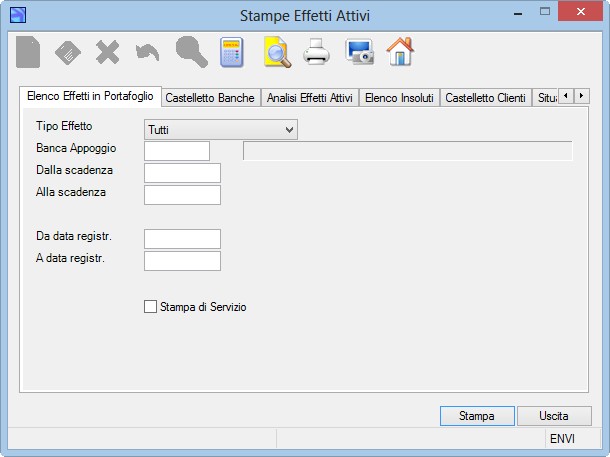Click the home house icon
The width and height of the screenshot is (610, 457).
click(400, 51)
